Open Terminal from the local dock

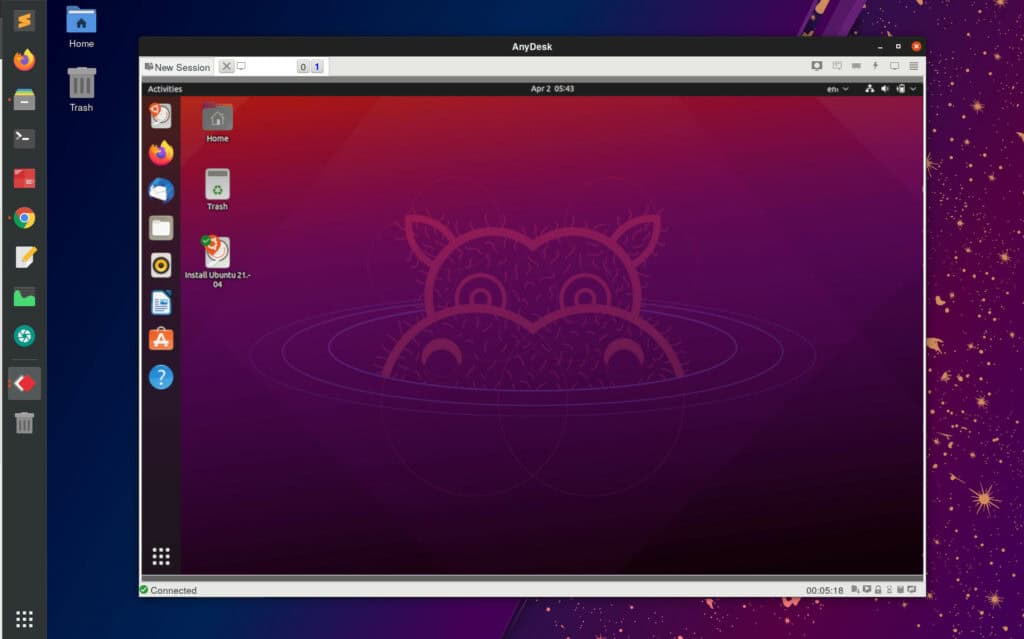(x=24, y=138)
